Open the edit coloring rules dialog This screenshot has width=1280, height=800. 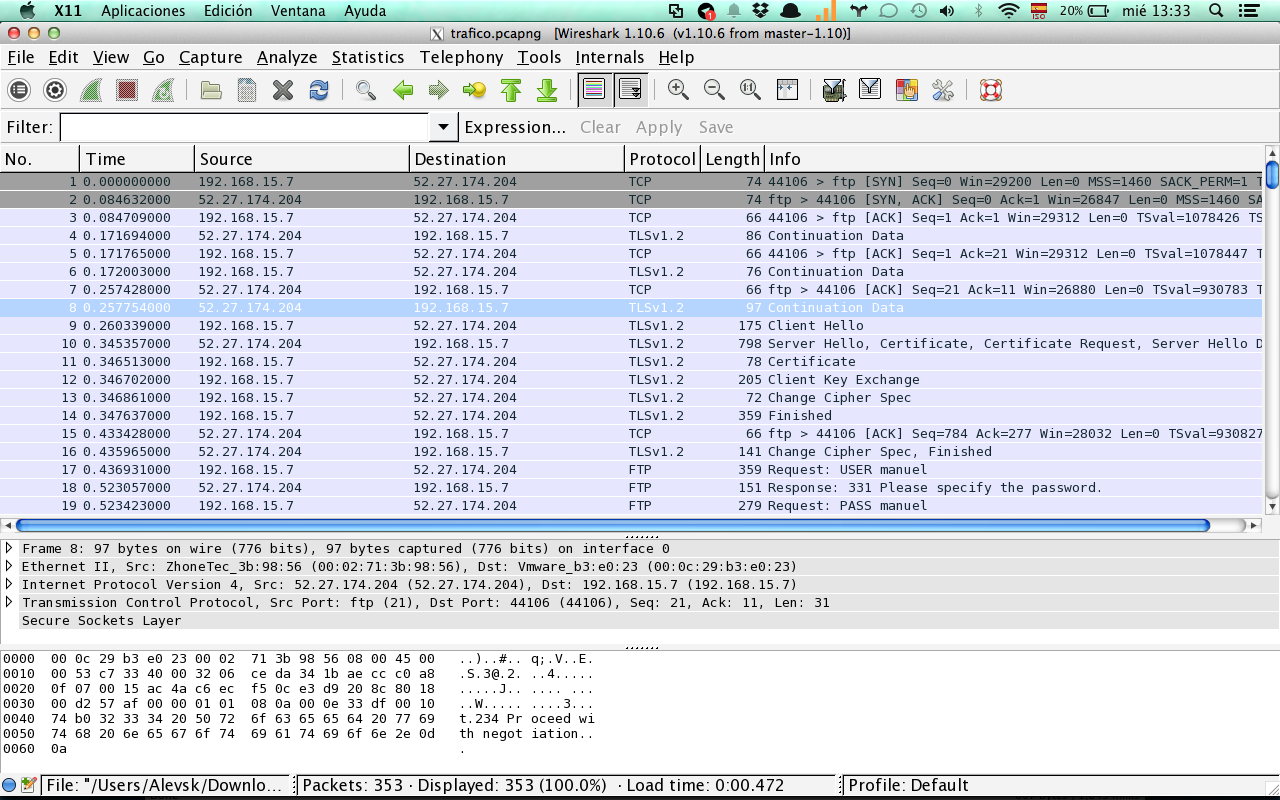(905, 89)
